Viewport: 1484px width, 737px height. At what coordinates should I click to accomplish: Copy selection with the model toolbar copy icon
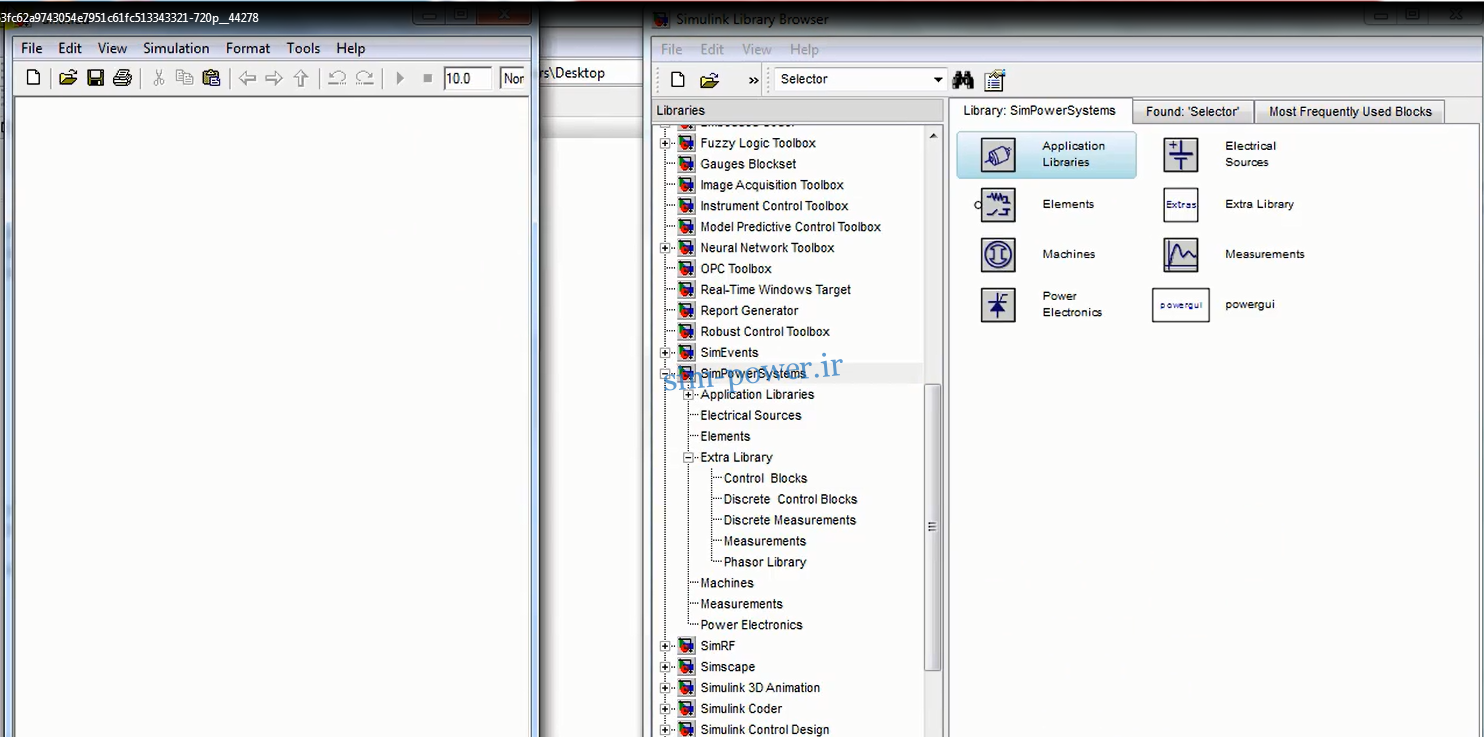pyautogui.click(x=184, y=78)
